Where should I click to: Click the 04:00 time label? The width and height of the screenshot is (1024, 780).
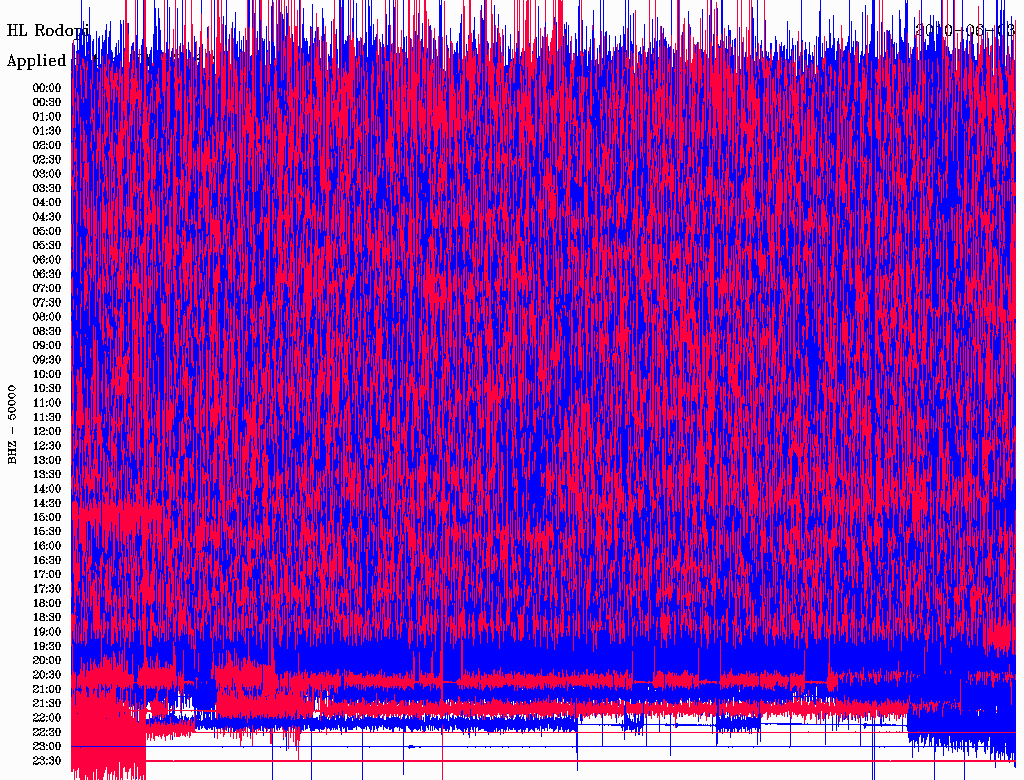click(47, 203)
